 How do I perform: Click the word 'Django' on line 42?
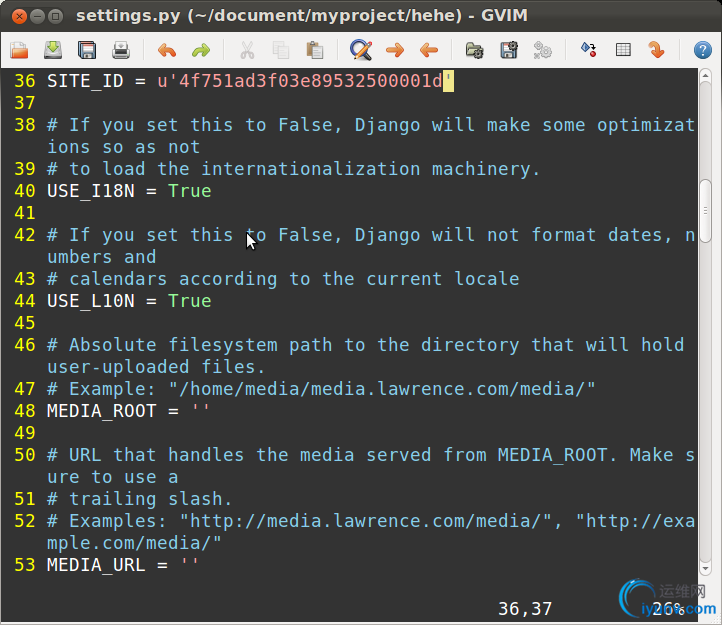[387, 235]
